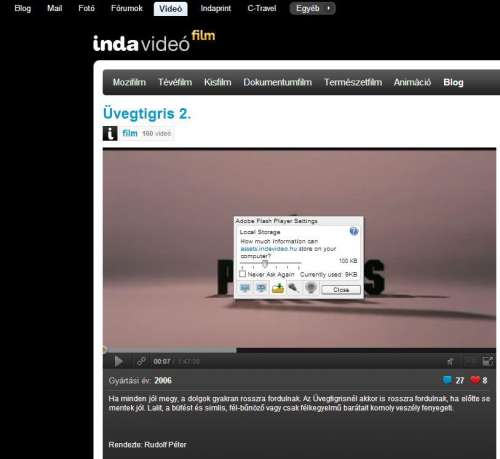
Task: Open the Camera tab icon in Flash settings
Action: pyautogui.click(x=311, y=288)
